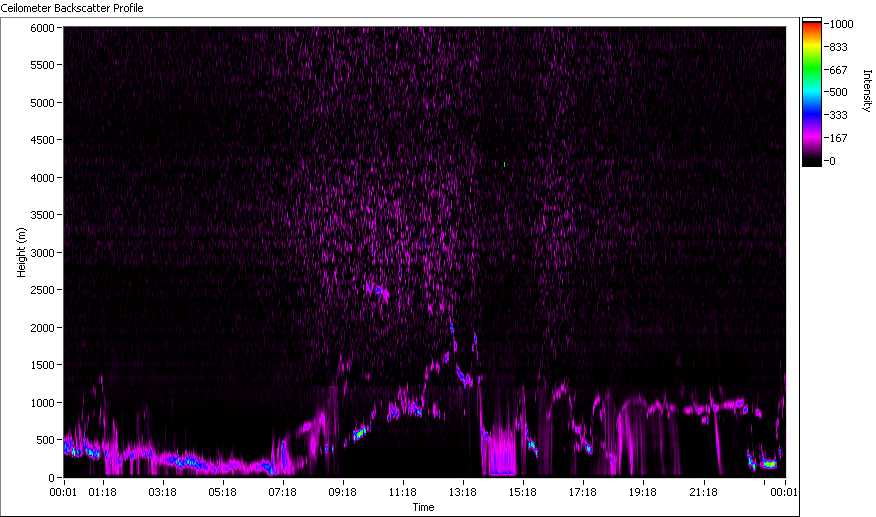Click the isolated green pixel near 4200 m
This screenshot has height=517, width=876.
pyautogui.click(x=504, y=164)
